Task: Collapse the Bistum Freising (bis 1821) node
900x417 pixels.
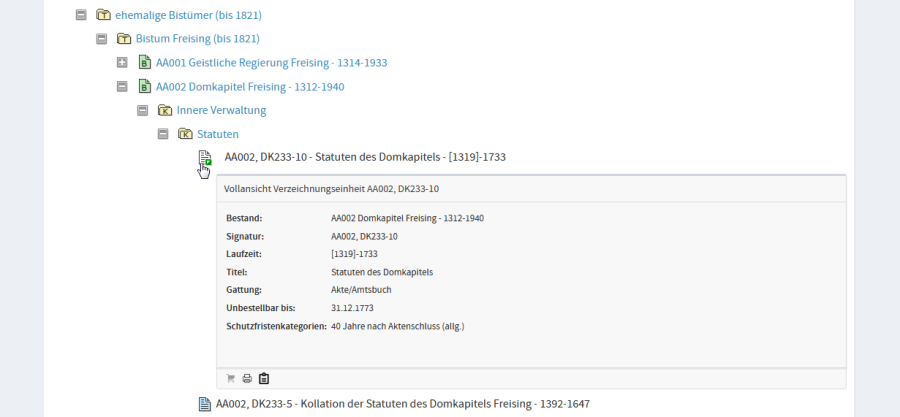Action: coord(101,39)
